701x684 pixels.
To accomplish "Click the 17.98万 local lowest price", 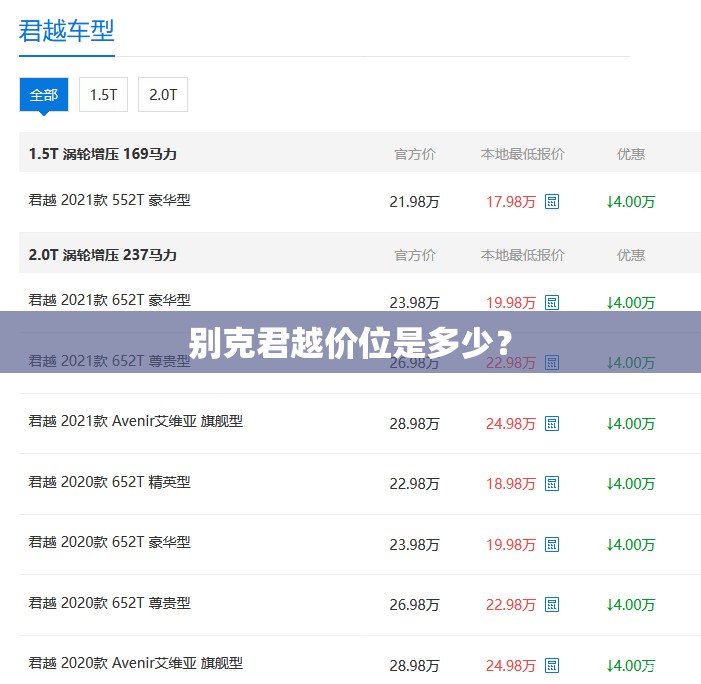I will [x=511, y=202].
